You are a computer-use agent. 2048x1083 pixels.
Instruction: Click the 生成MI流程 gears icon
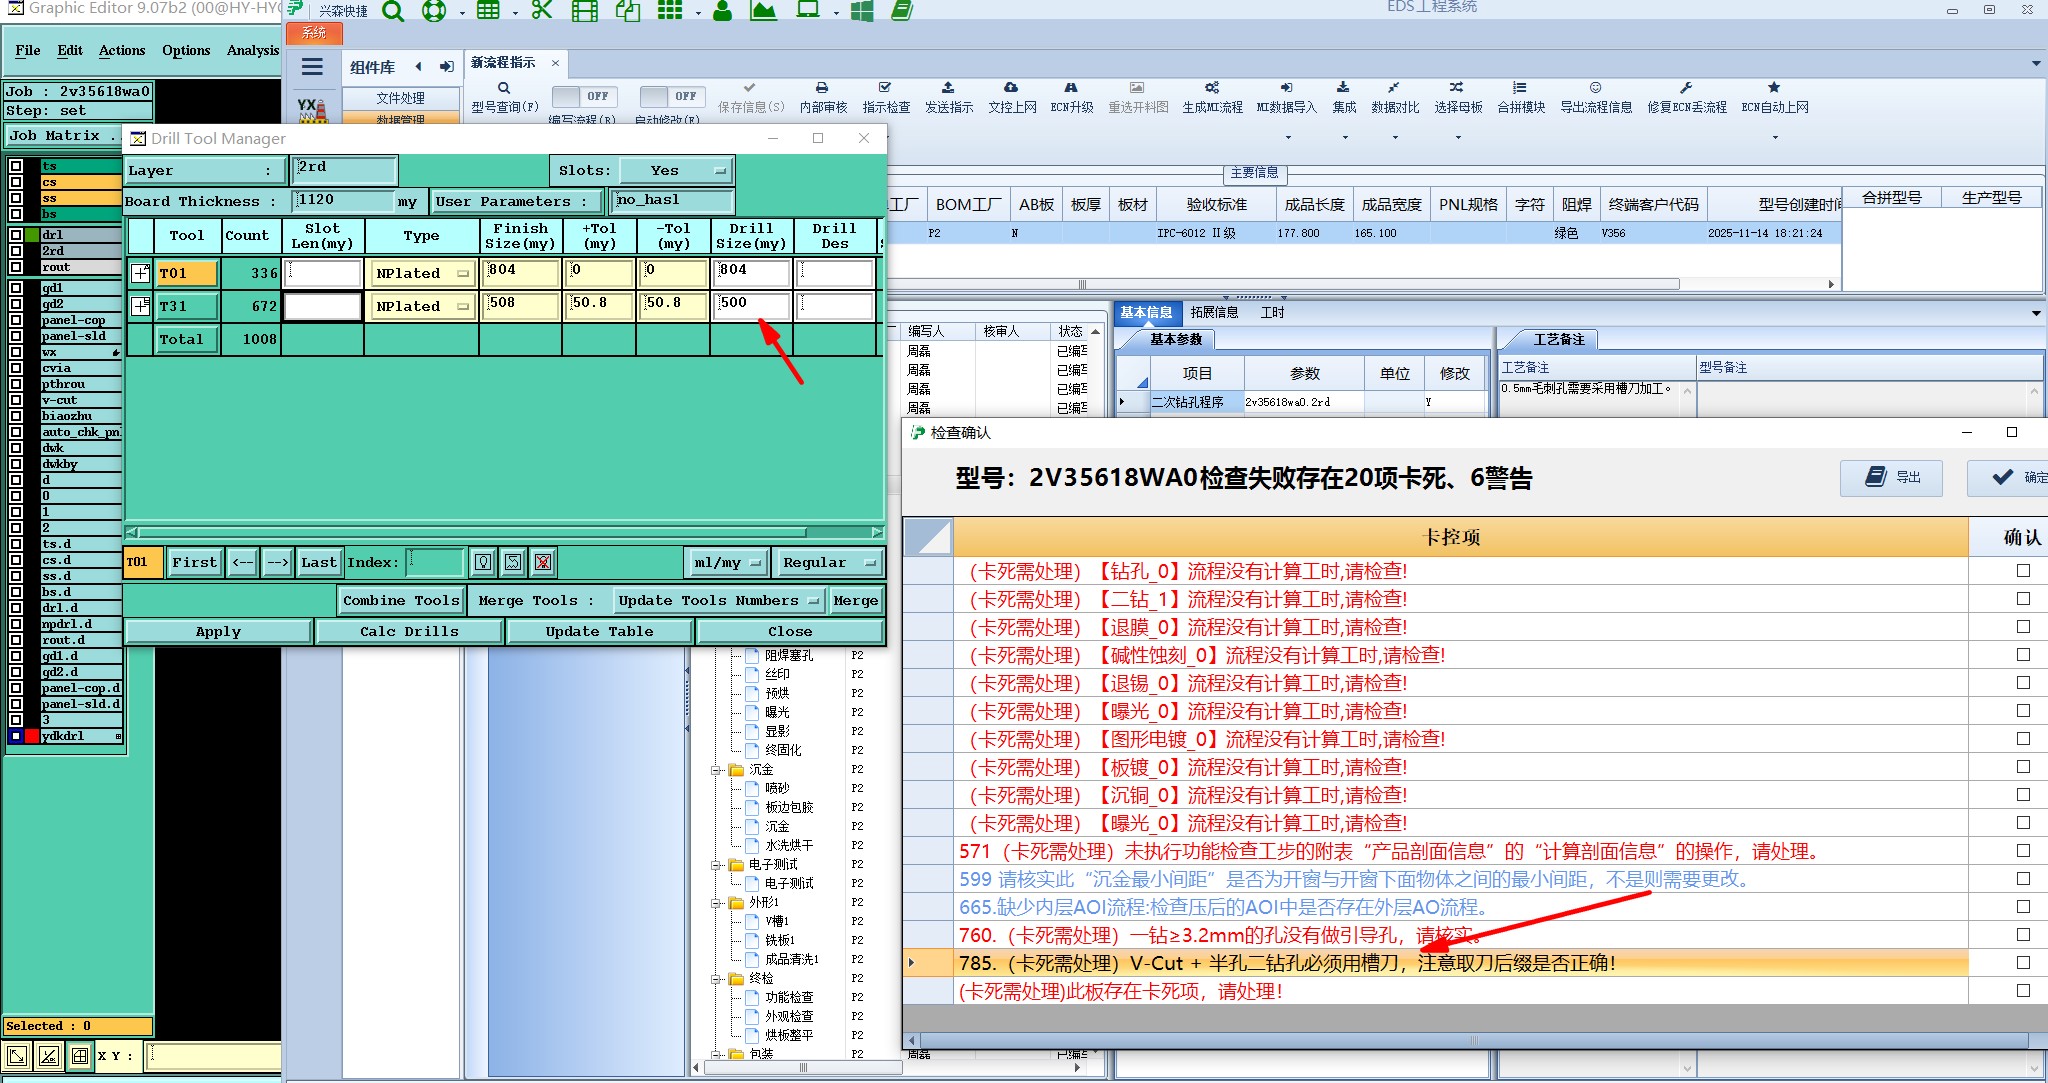click(1211, 89)
